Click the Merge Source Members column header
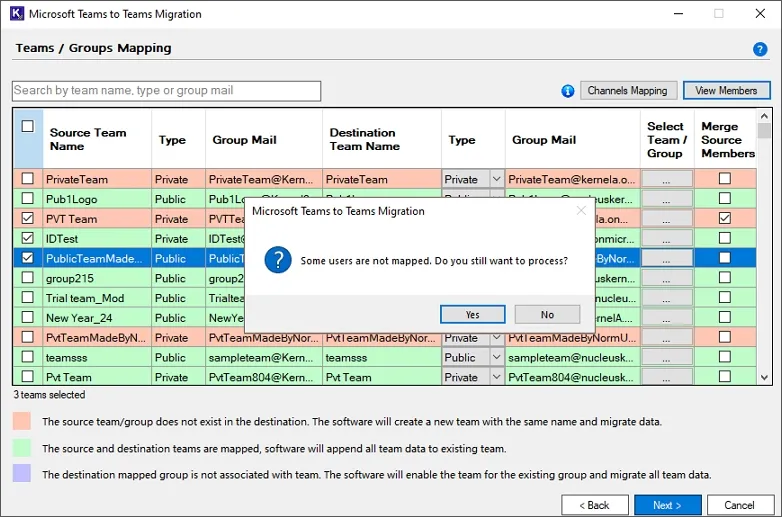The width and height of the screenshot is (782, 517). click(x=726, y=139)
